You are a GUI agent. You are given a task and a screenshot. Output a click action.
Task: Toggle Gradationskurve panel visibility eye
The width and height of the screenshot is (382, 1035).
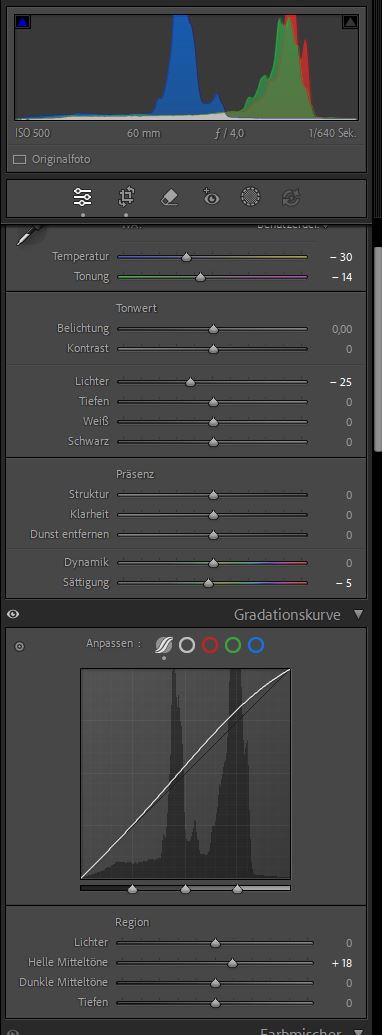pyautogui.click(x=13, y=615)
